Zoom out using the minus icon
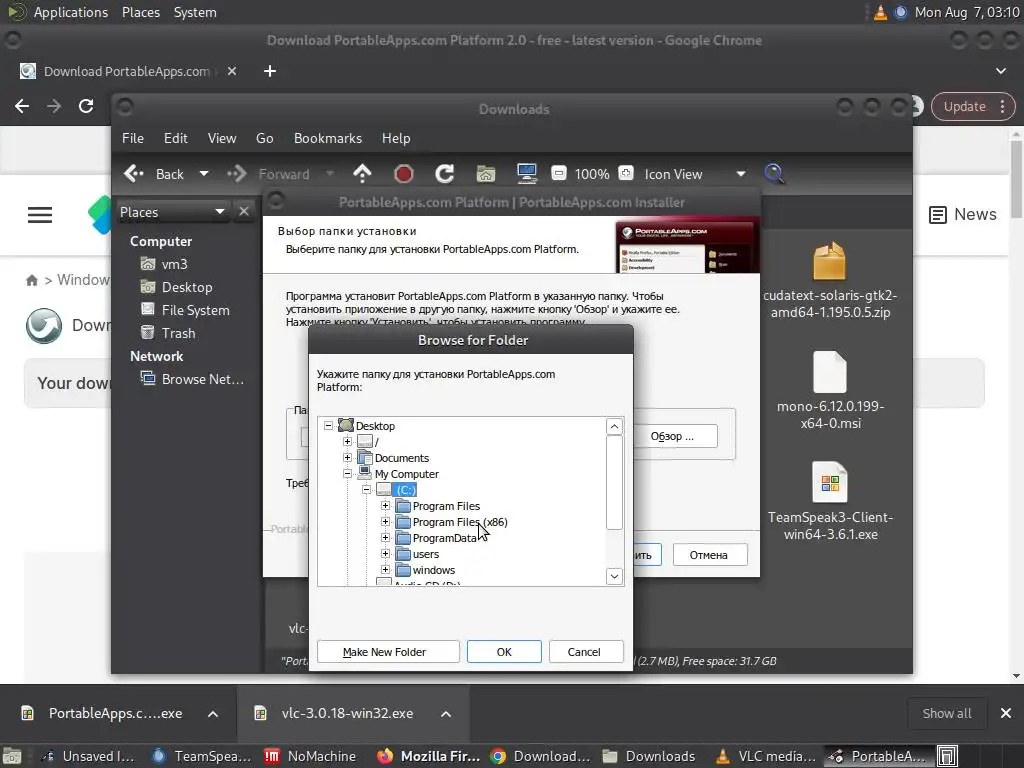This screenshot has height=768, width=1024. [x=558, y=174]
